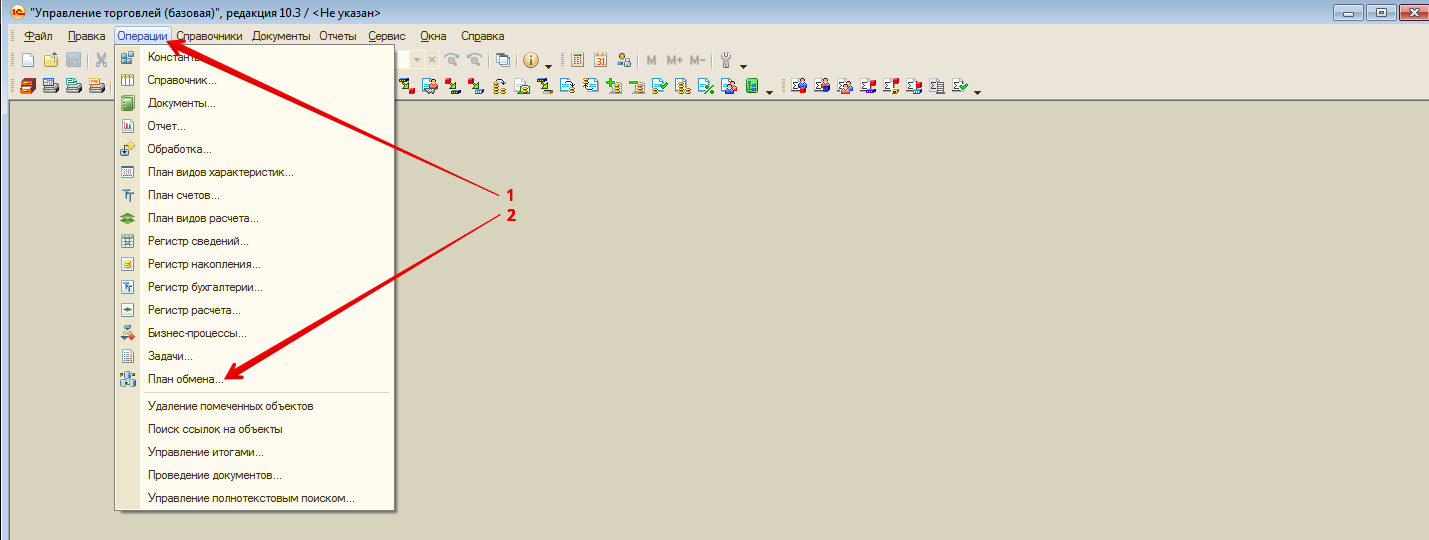This screenshot has height=540, width=1429.
Task: Click the Open file folder icon
Action: click(50, 60)
